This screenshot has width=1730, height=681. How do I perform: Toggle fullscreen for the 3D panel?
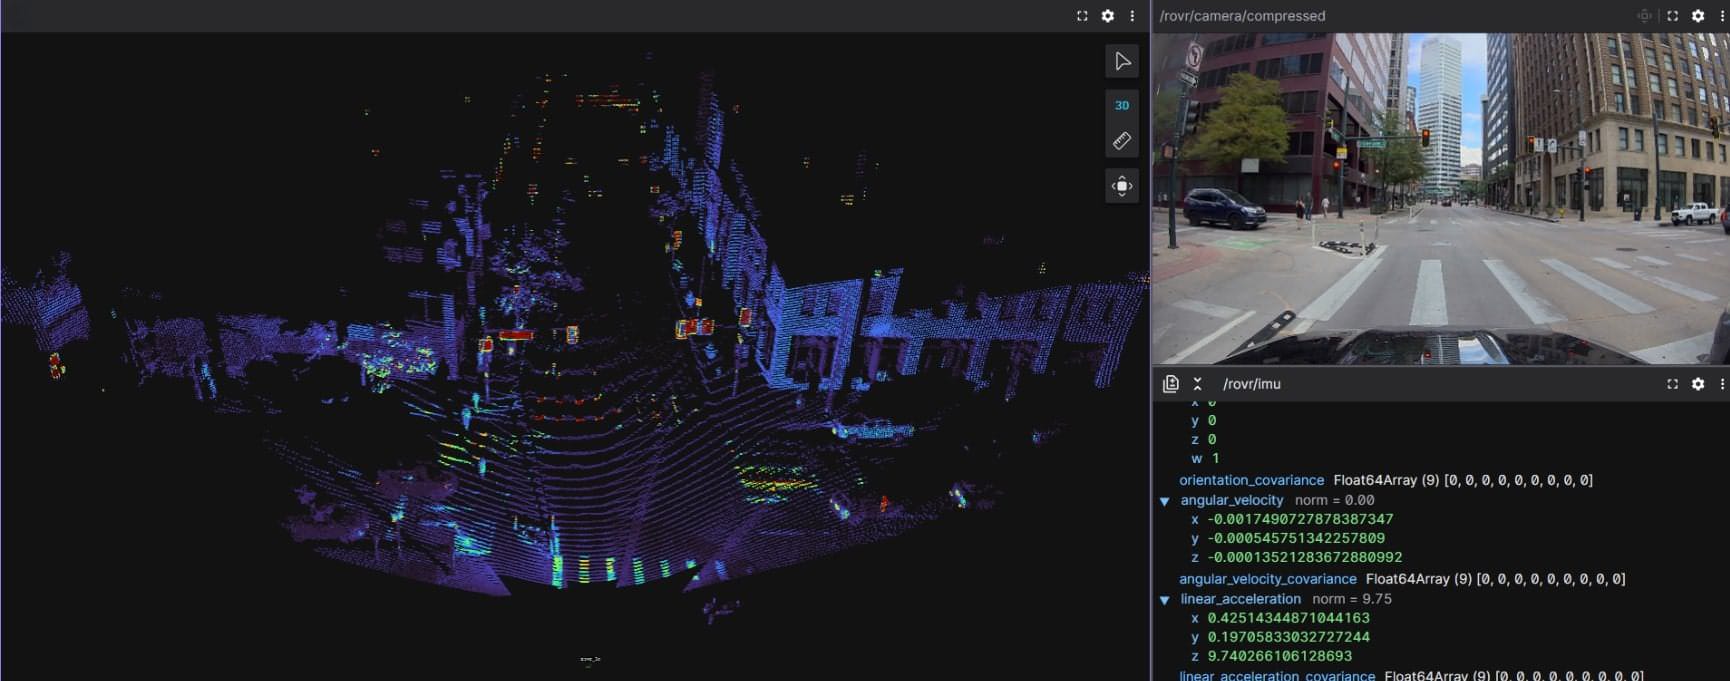coord(1082,16)
